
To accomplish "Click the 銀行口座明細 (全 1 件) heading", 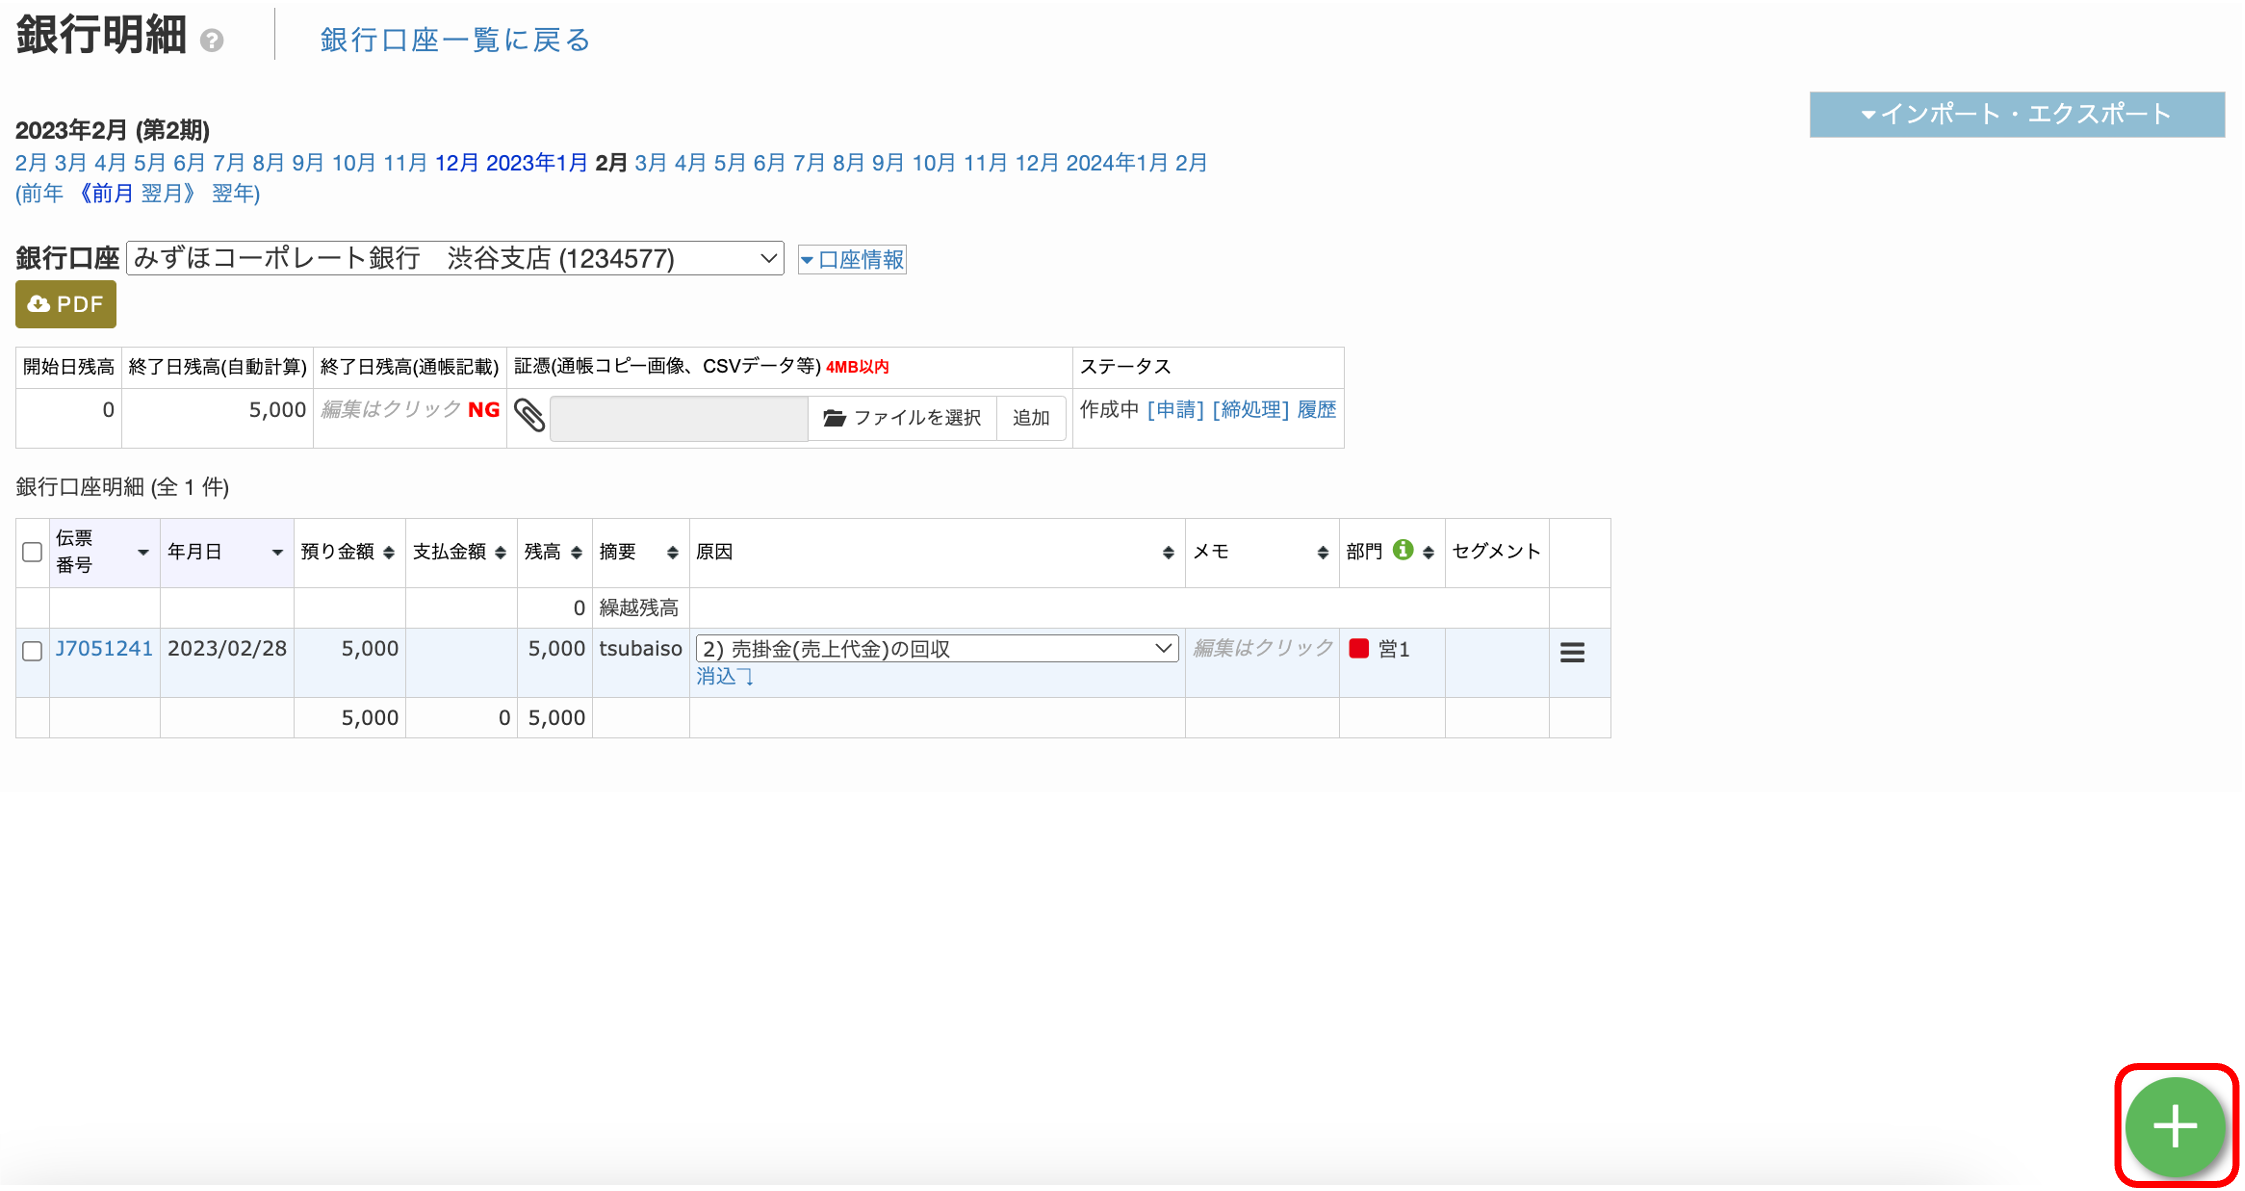I will click(122, 487).
